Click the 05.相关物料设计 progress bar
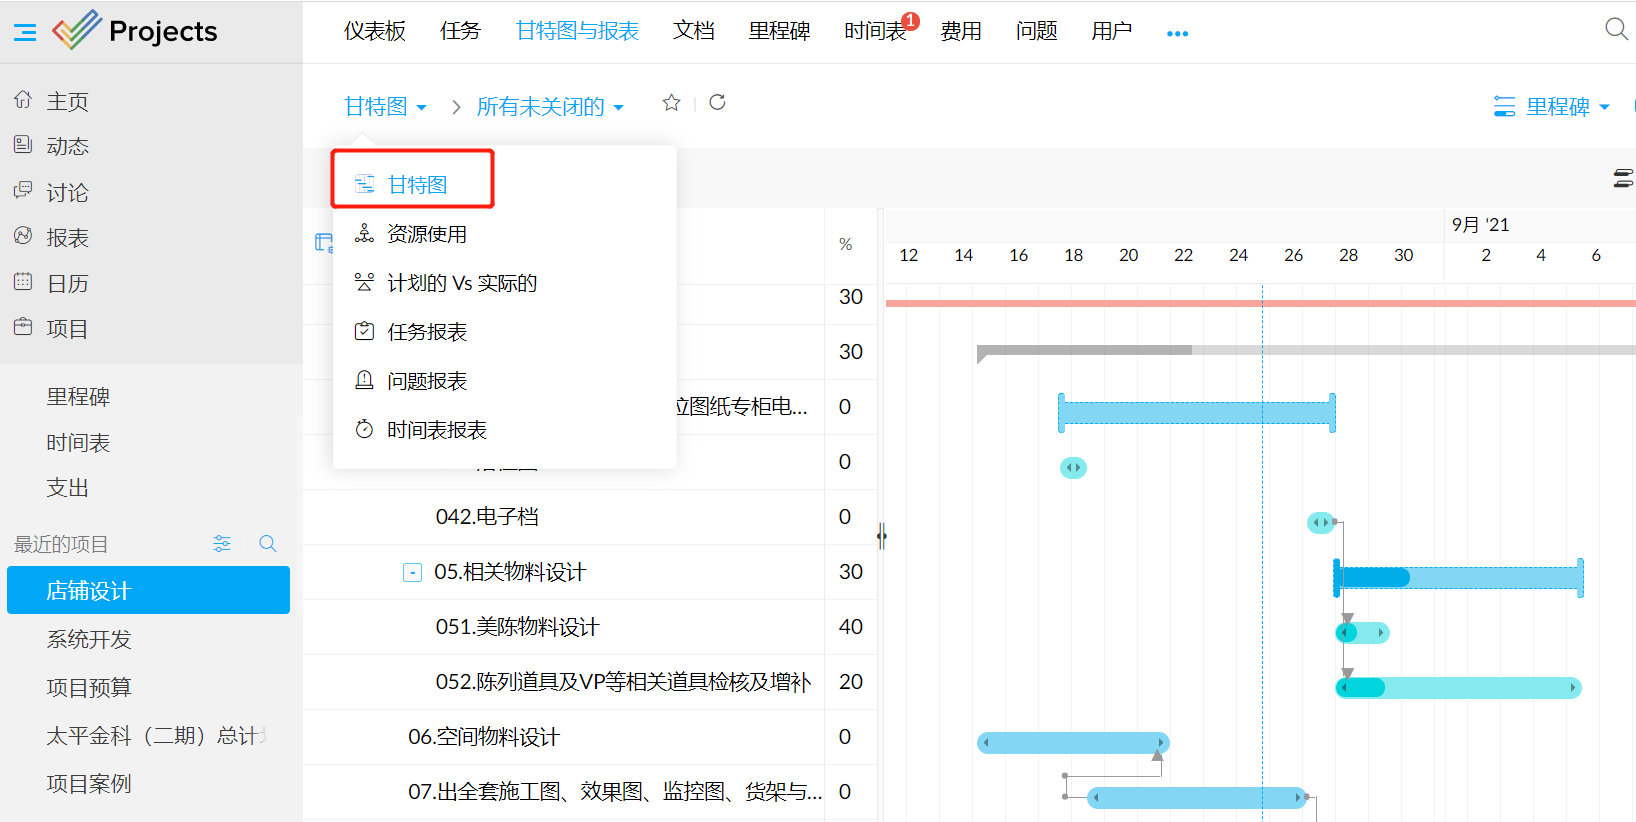This screenshot has height=822, width=1636. [1458, 577]
